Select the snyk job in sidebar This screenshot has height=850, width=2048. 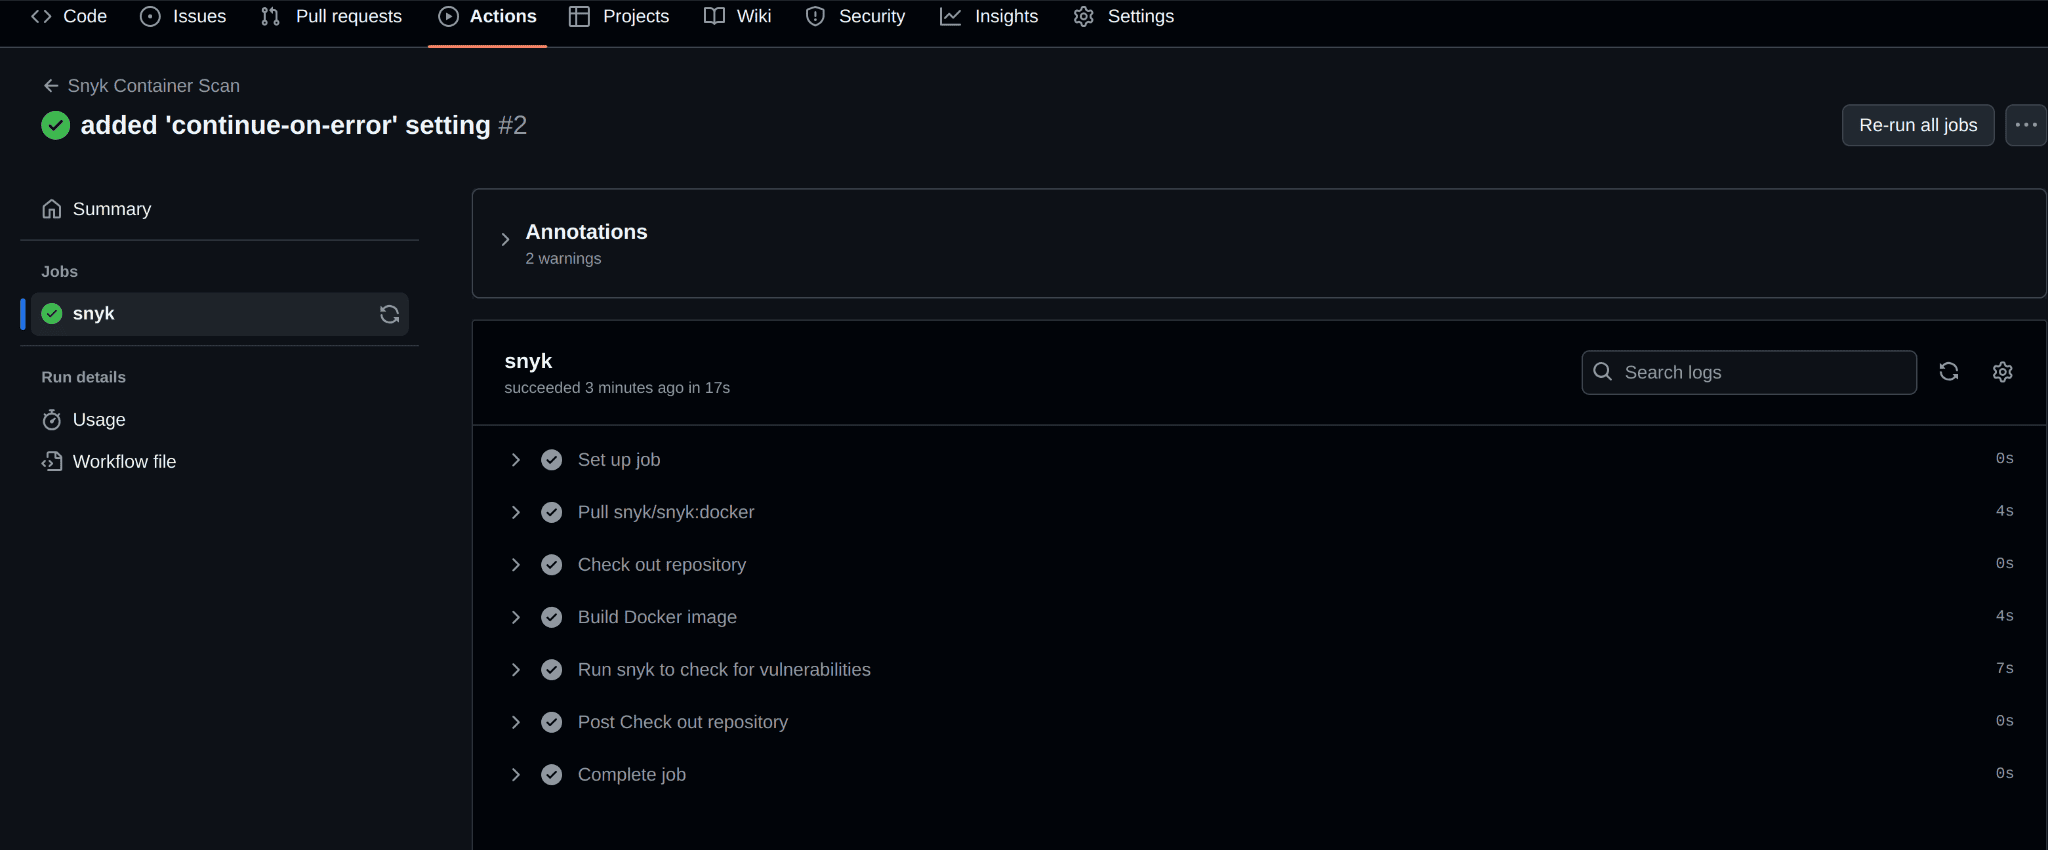pos(219,314)
